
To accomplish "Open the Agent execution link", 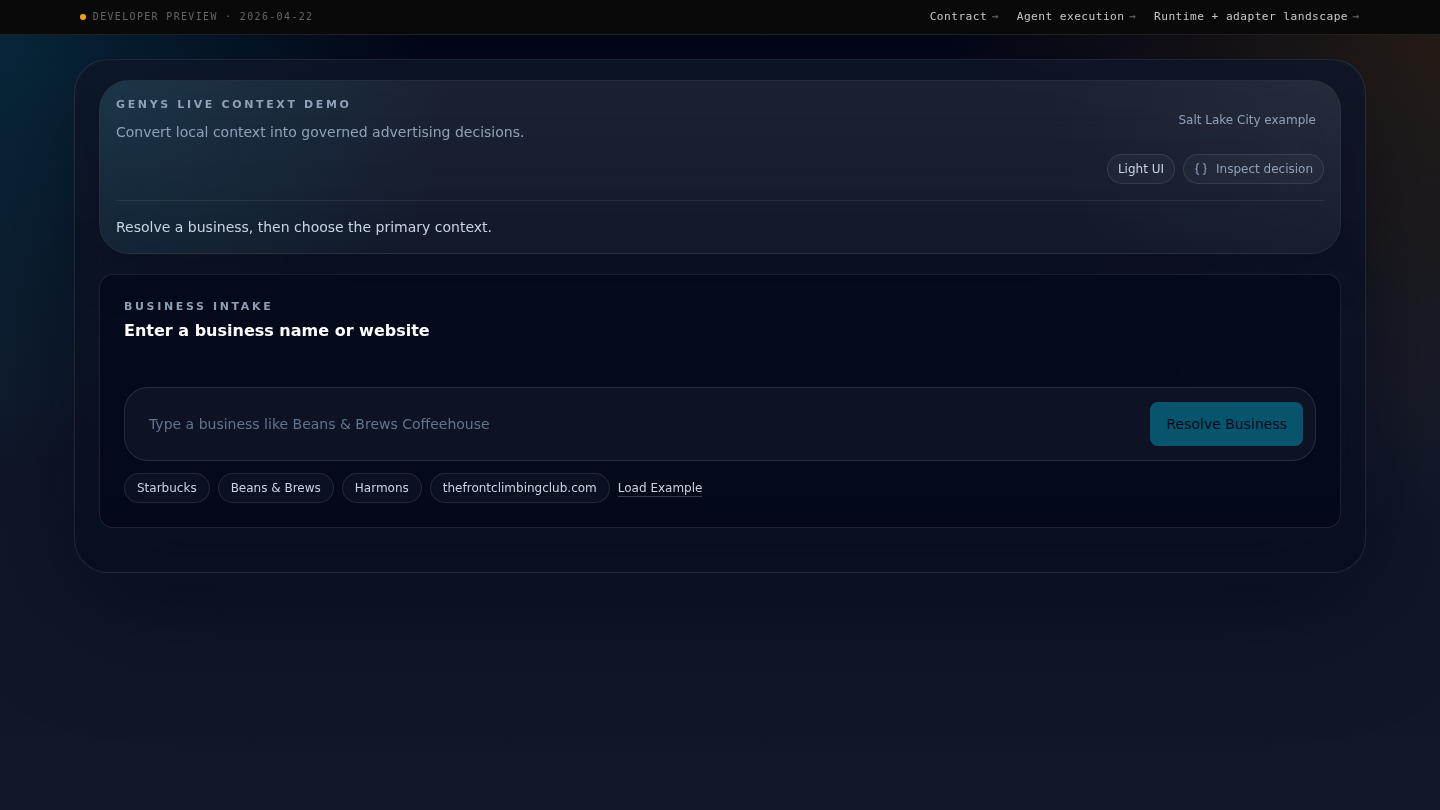I will point(1076,16).
